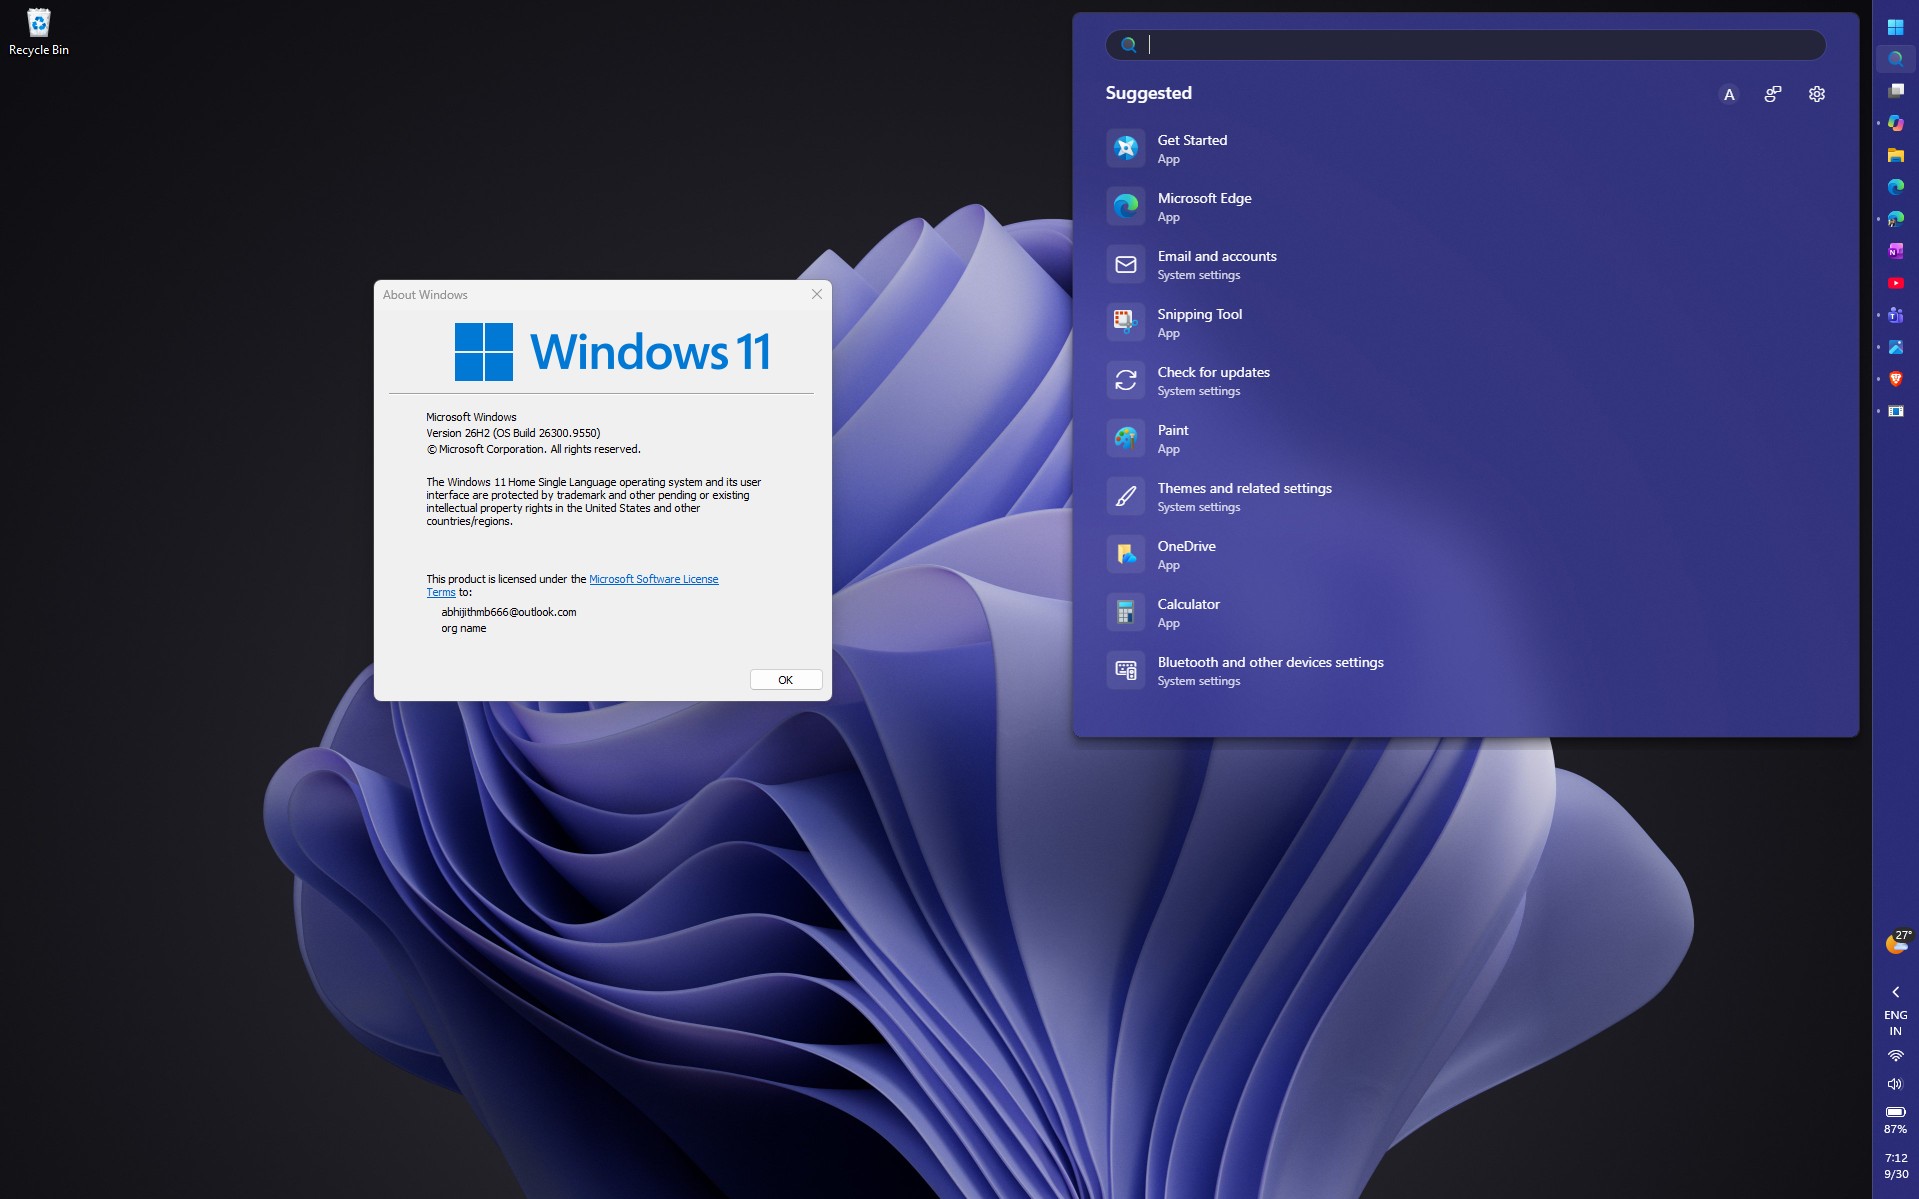Choose Check for updates suggestion

click(x=1465, y=380)
